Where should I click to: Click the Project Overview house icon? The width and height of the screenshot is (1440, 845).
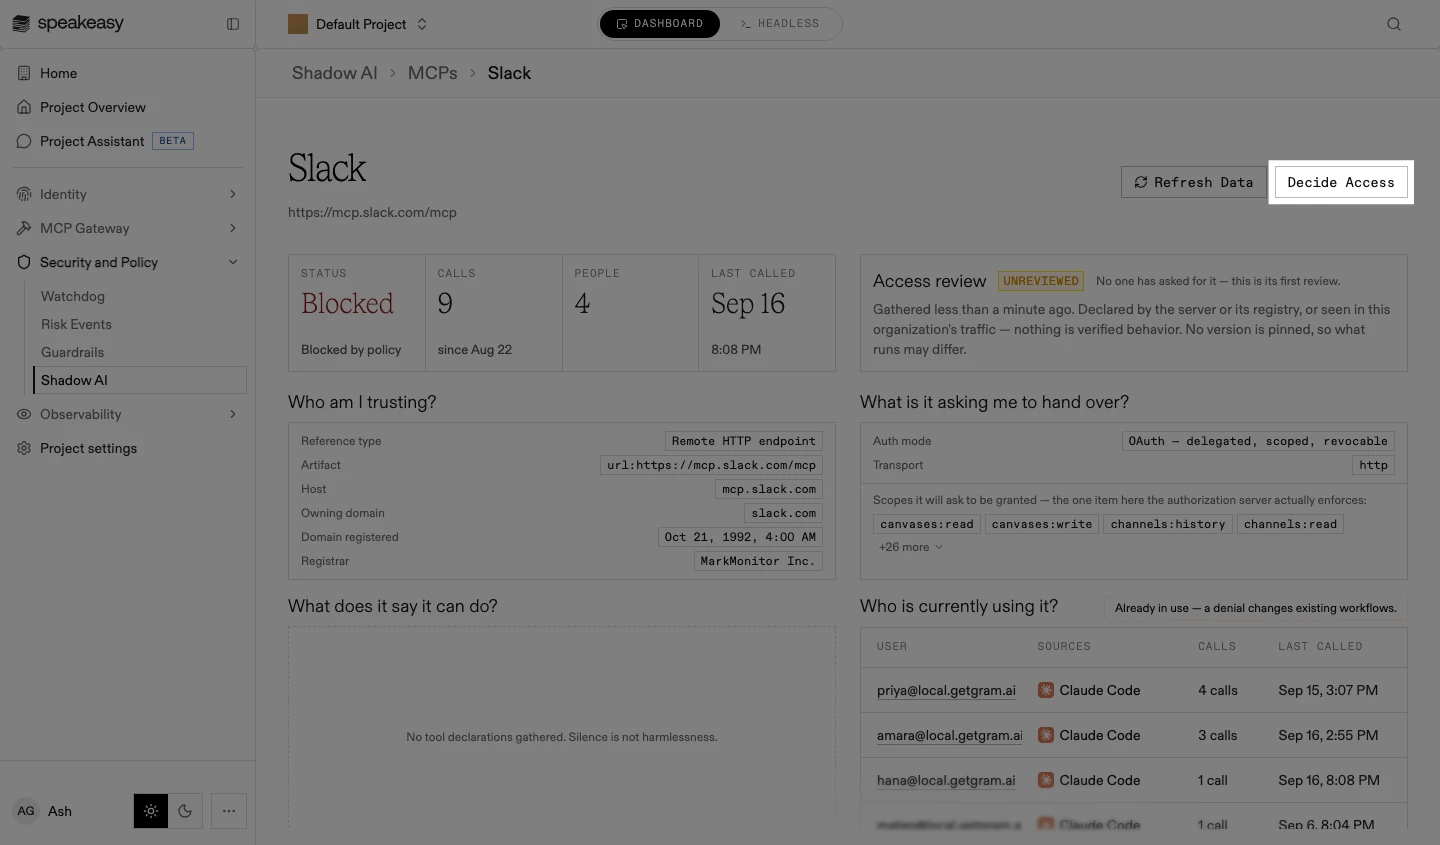(24, 107)
